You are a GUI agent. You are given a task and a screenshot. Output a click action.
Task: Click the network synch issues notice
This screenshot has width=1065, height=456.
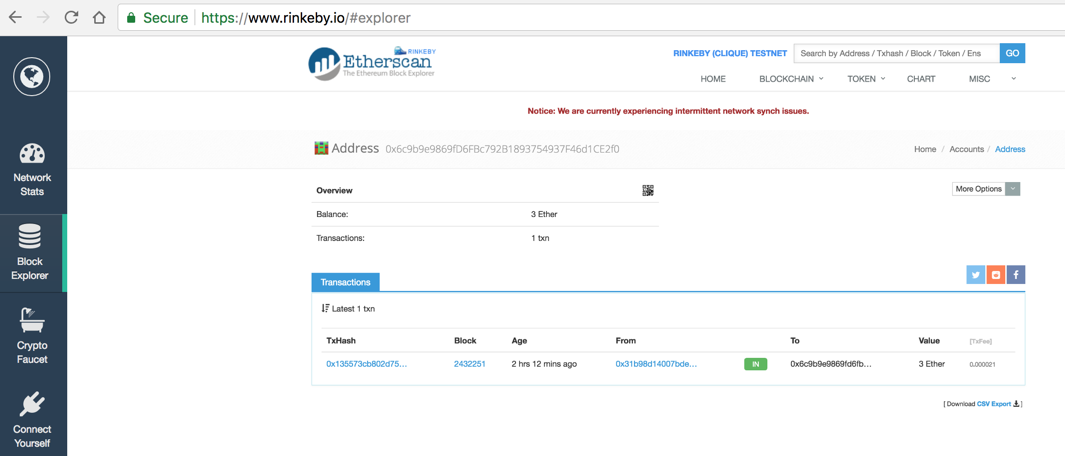click(x=668, y=111)
